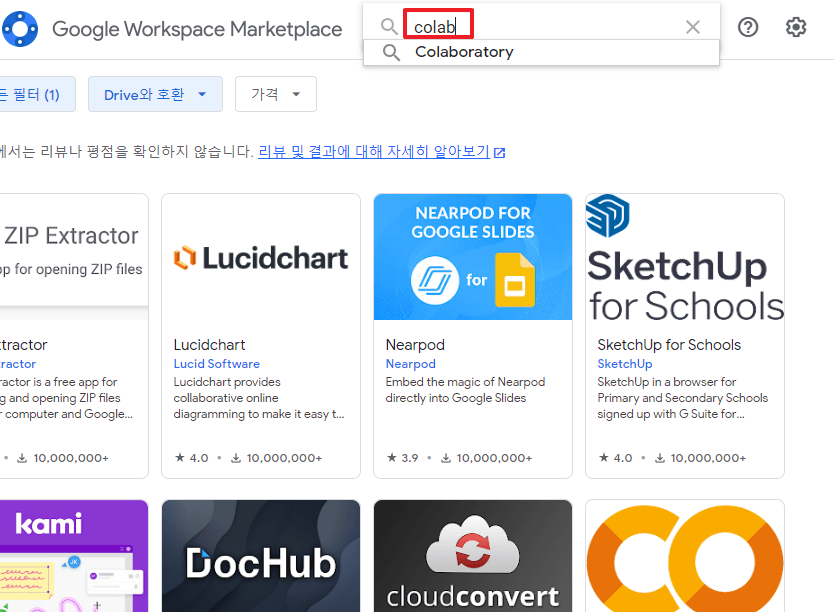The height and width of the screenshot is (612, 834).
Task: Click the Nearpod description about Google Slides
Action: pos(465,390)
